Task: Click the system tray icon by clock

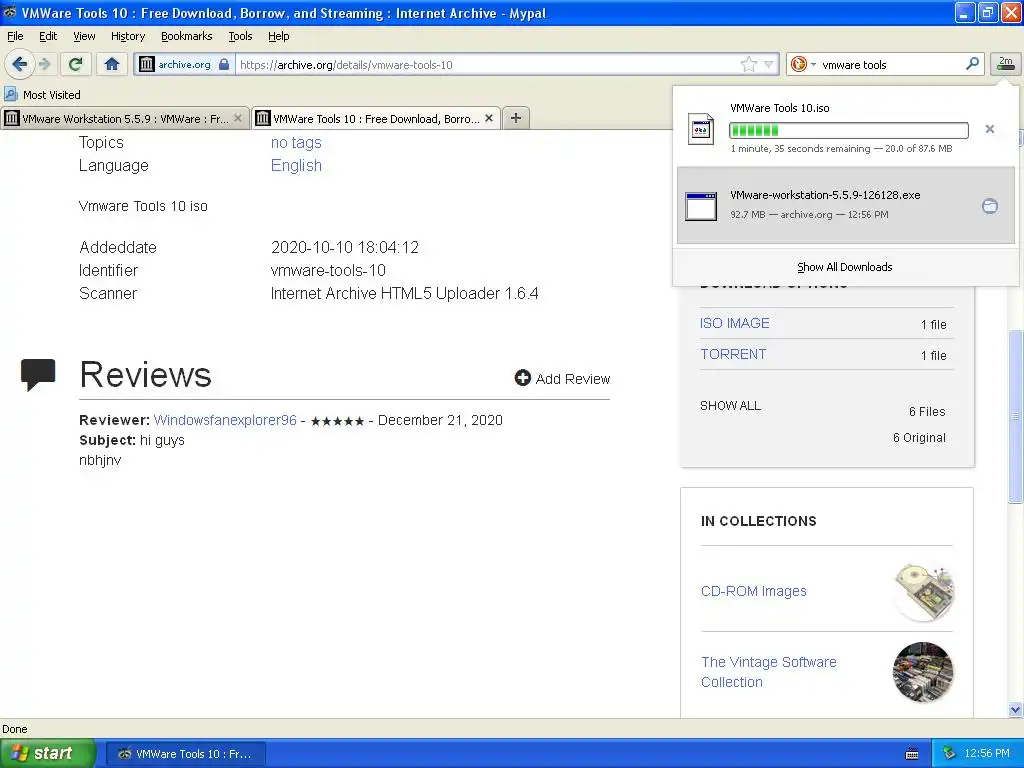Action: click(949, 754)
